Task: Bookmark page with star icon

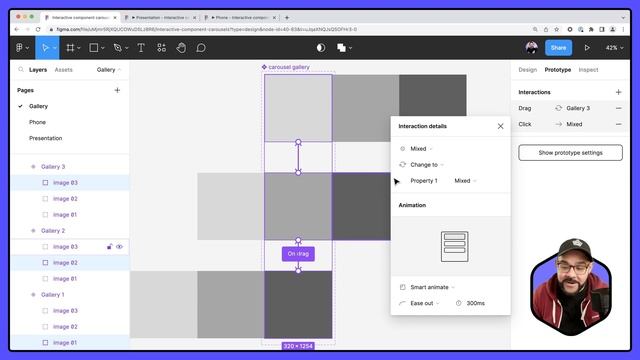Action: pos(556,29)
